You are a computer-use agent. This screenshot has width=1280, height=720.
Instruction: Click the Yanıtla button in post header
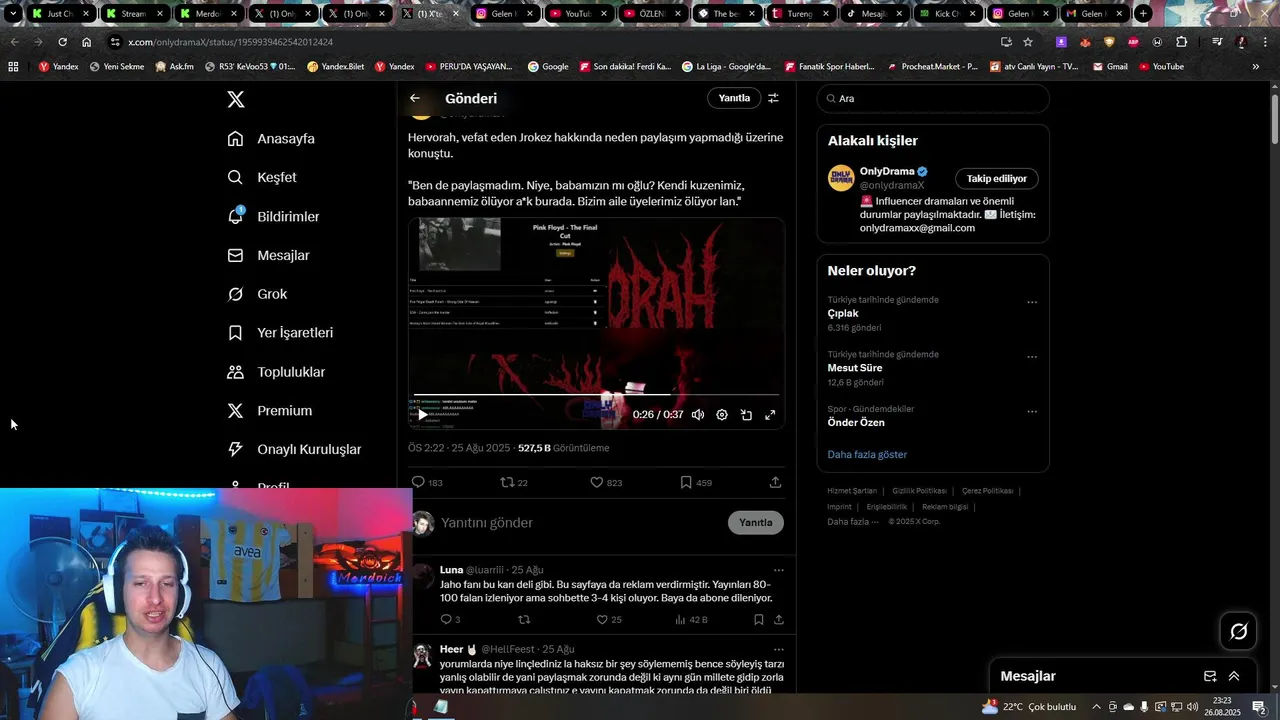(734, 98)
